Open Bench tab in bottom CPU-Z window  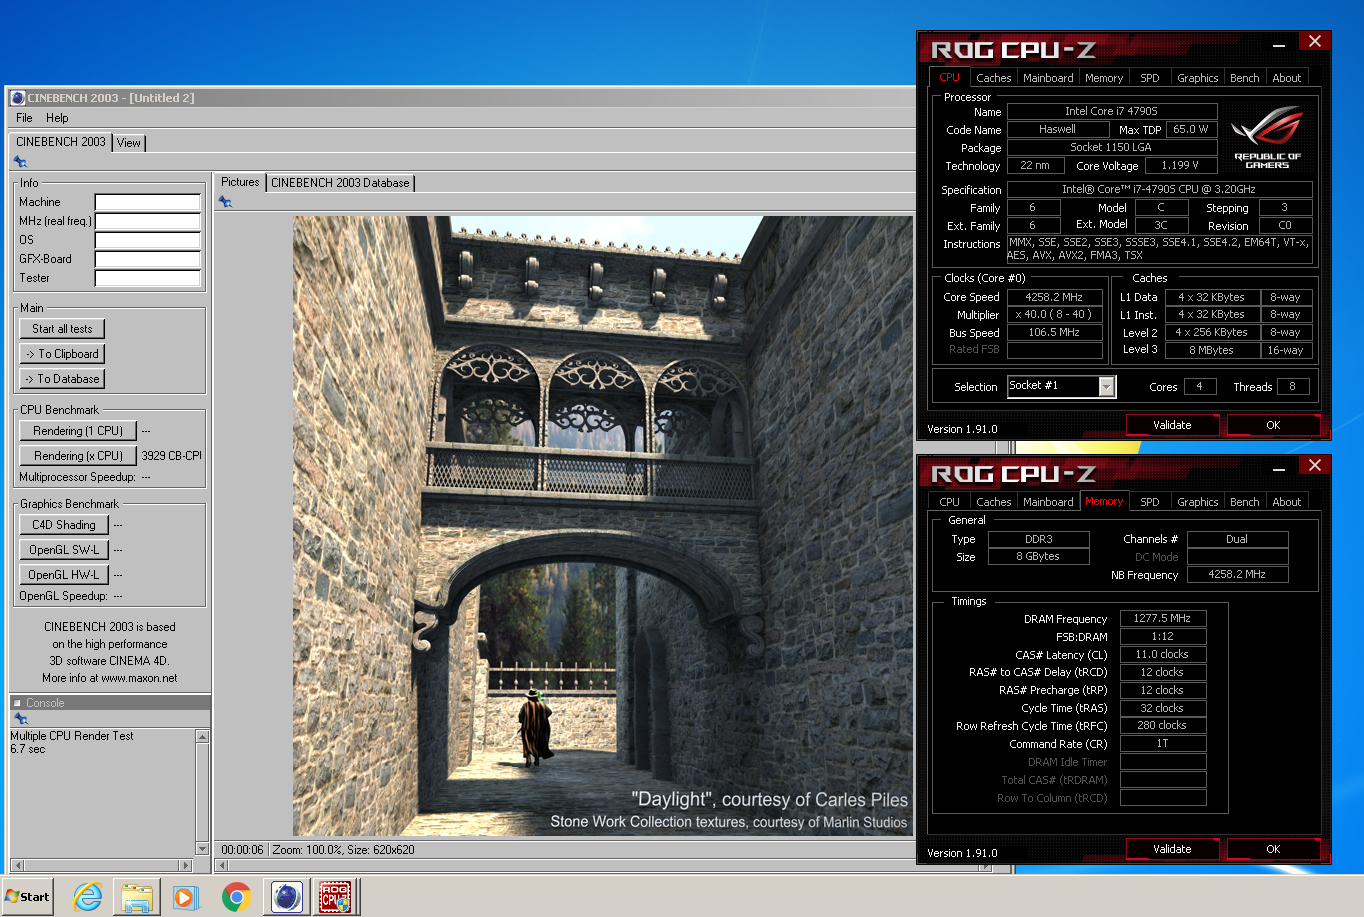coord(1245,502)
